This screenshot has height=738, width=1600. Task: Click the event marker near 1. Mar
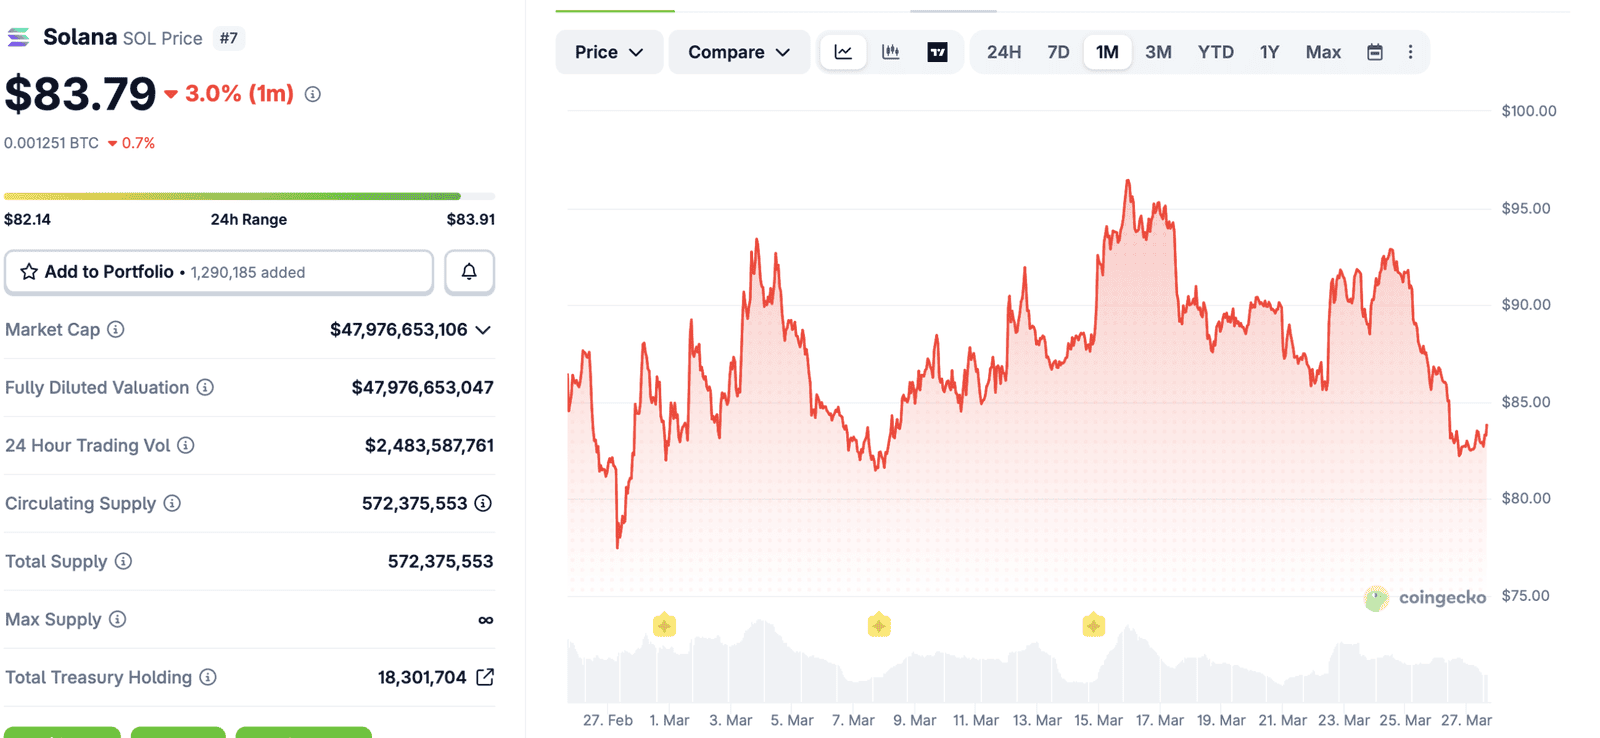(x=664, y=626)
